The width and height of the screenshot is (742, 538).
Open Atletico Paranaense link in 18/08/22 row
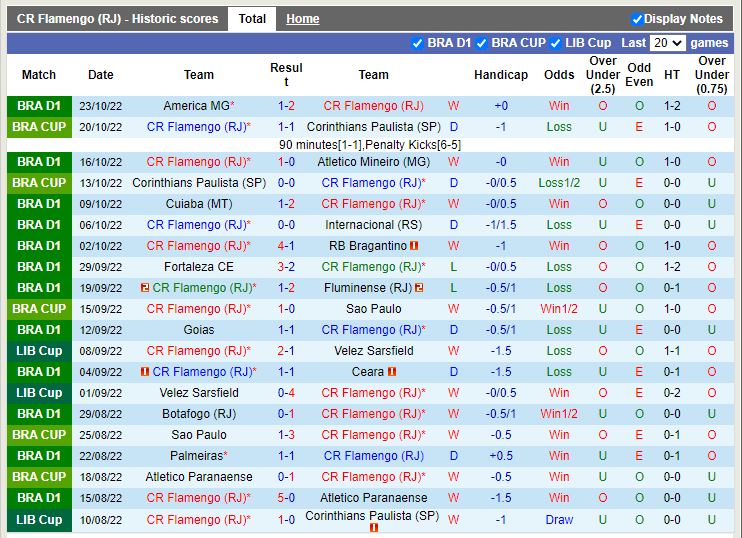pos(199,477)
